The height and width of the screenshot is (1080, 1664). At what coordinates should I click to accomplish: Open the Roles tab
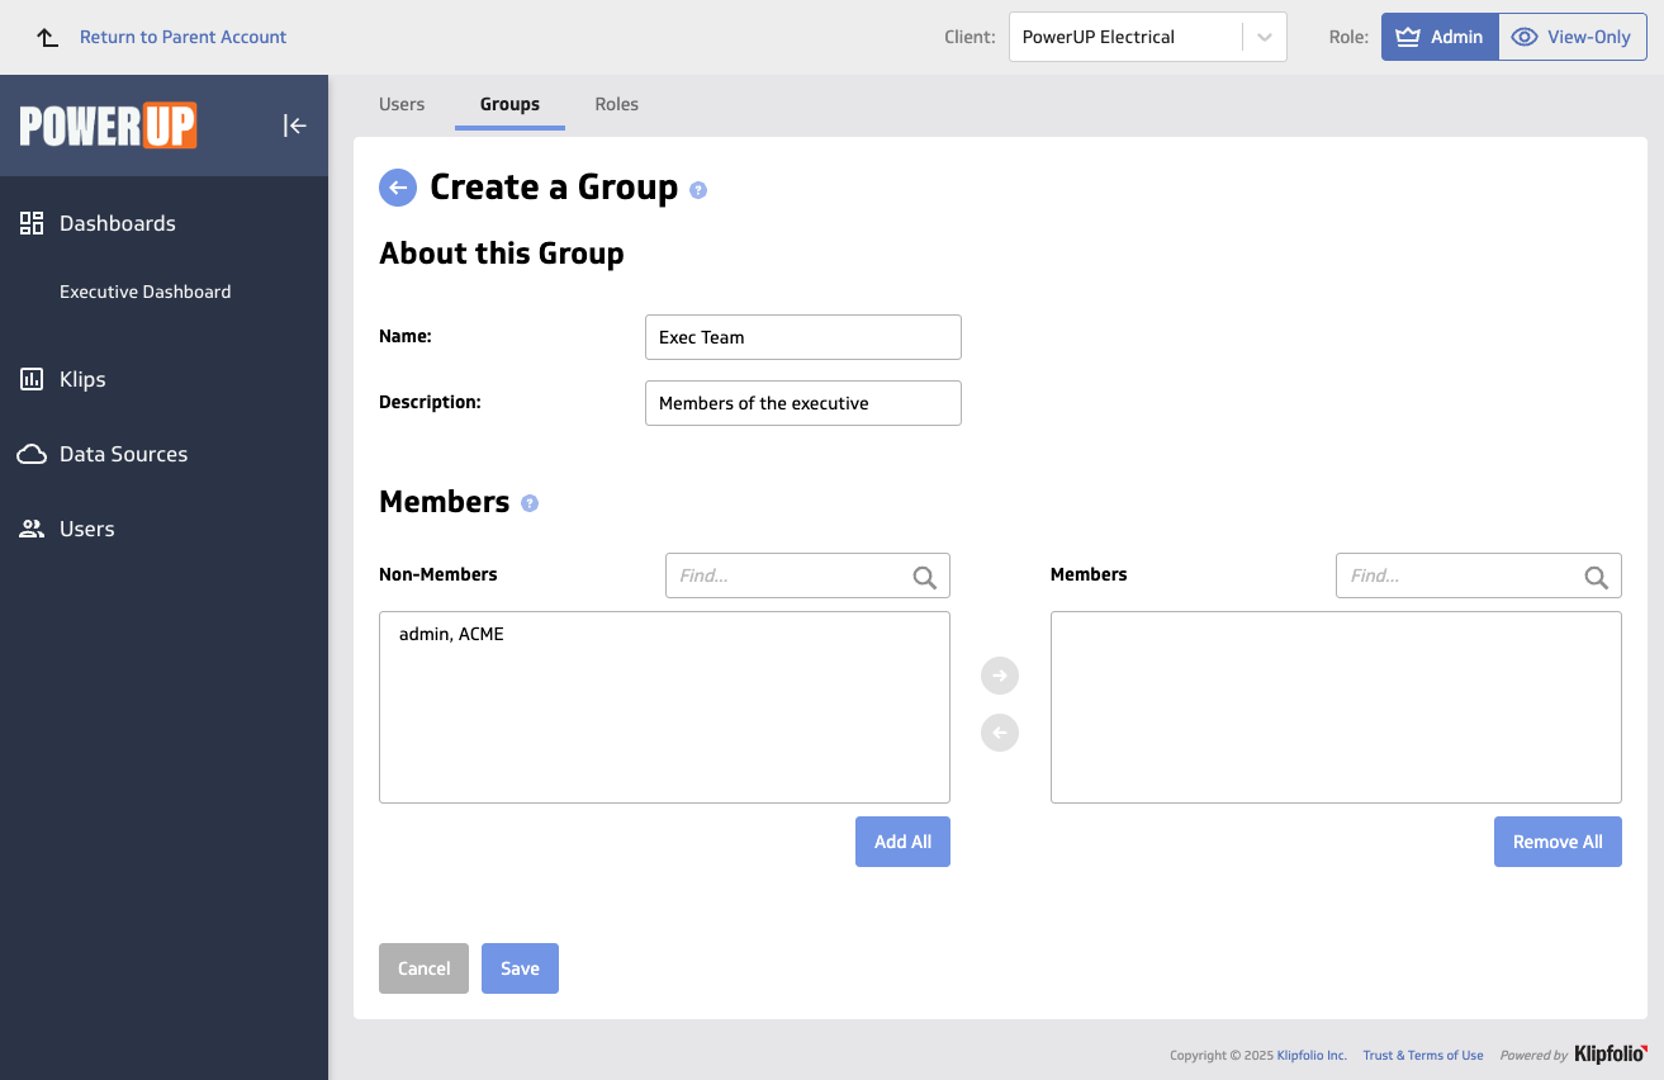(x=616, y=104)
